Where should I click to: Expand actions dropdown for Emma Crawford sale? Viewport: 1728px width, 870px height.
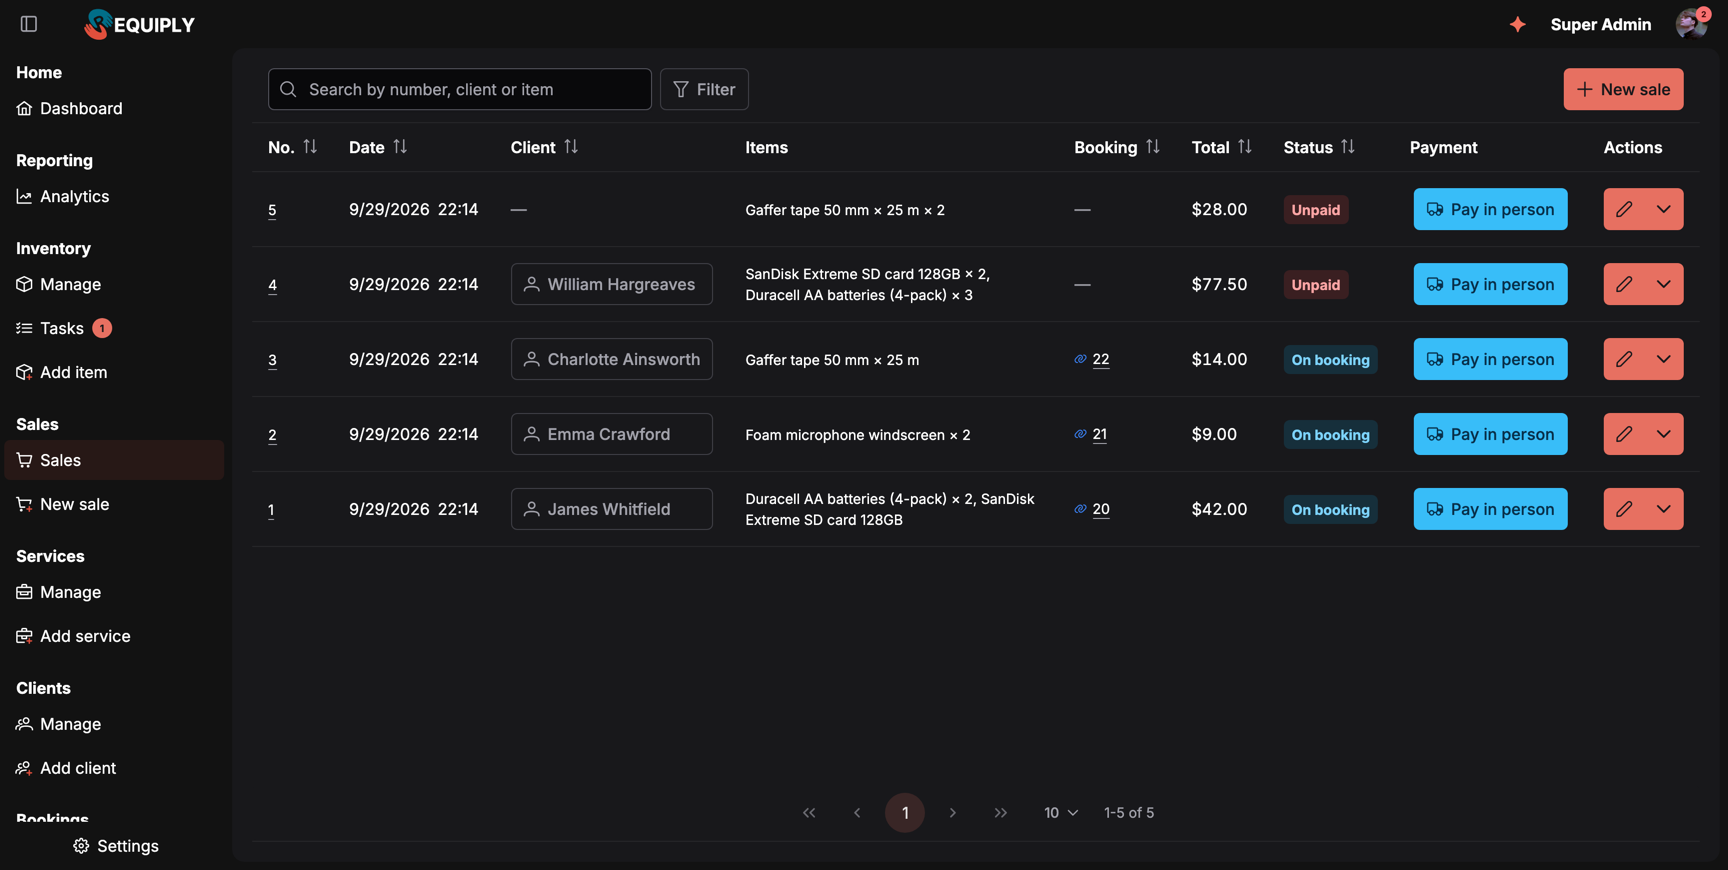click(1664, 434)
